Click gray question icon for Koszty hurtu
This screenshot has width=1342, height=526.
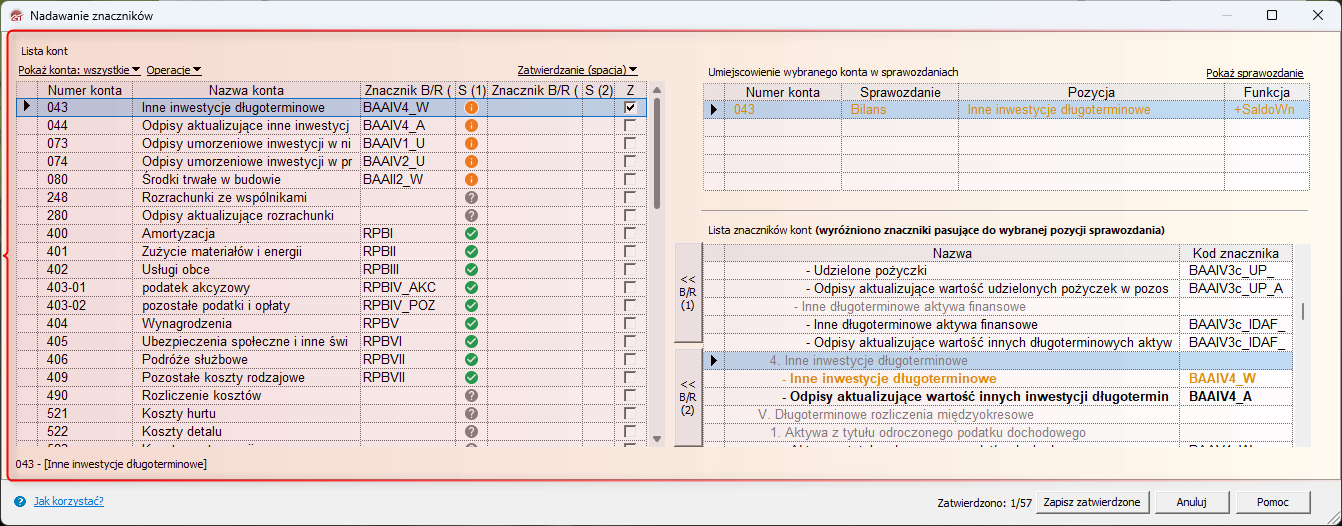[x=471, y=413]
